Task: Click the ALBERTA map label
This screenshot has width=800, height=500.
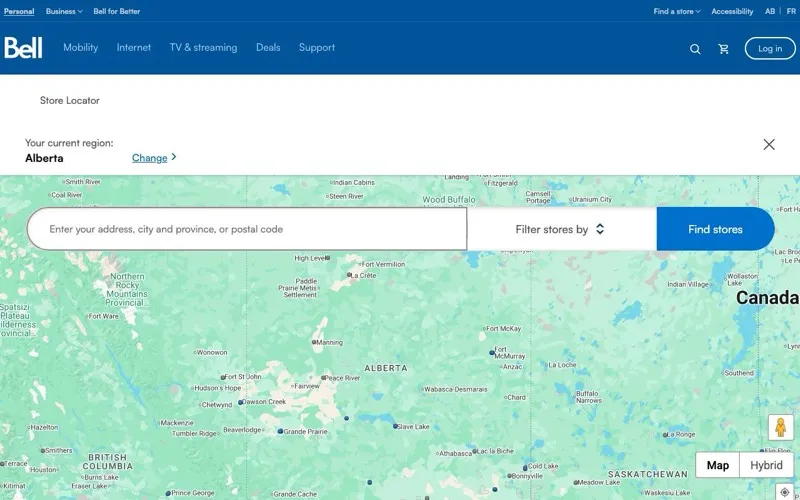Action: [x=386, y=368]
